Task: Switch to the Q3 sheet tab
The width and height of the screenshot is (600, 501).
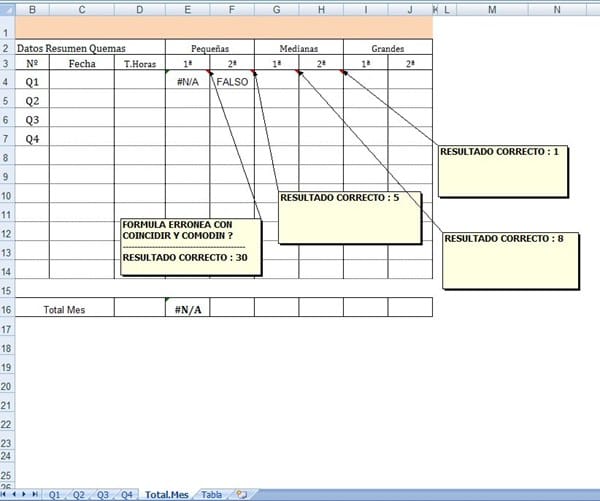Action: [x=103, y=495]
